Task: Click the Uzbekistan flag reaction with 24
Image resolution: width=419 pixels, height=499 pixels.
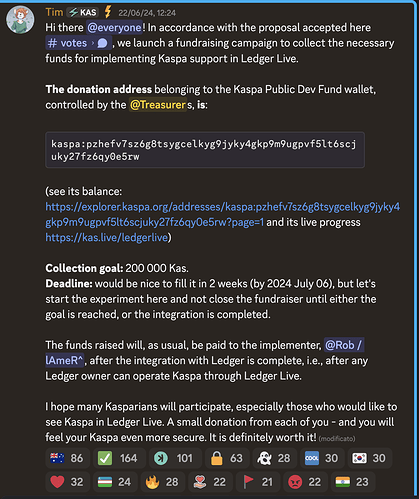Action: (115, 482)
